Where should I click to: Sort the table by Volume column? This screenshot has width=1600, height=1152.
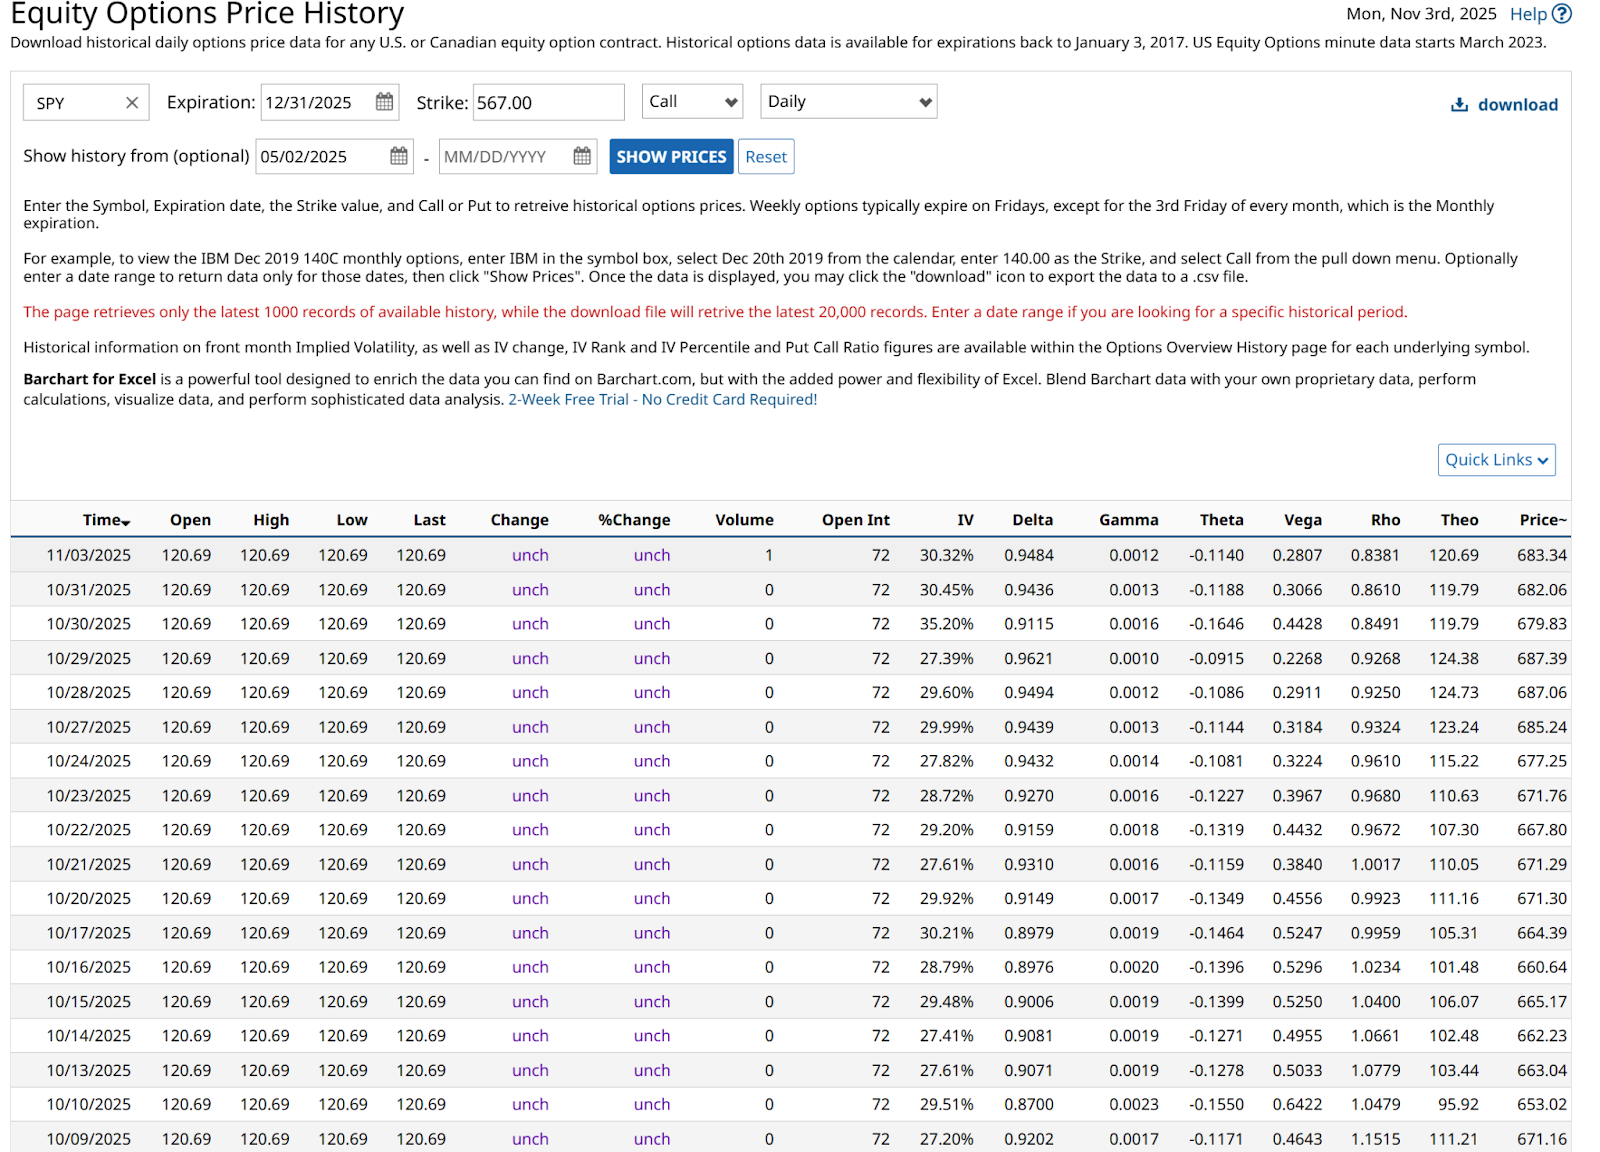(744, 520)
